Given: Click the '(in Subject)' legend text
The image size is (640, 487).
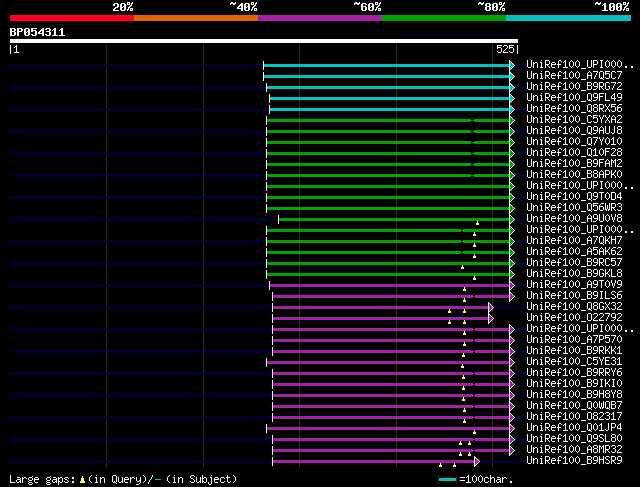Looking at the screenshot, I should pos(201,479).
